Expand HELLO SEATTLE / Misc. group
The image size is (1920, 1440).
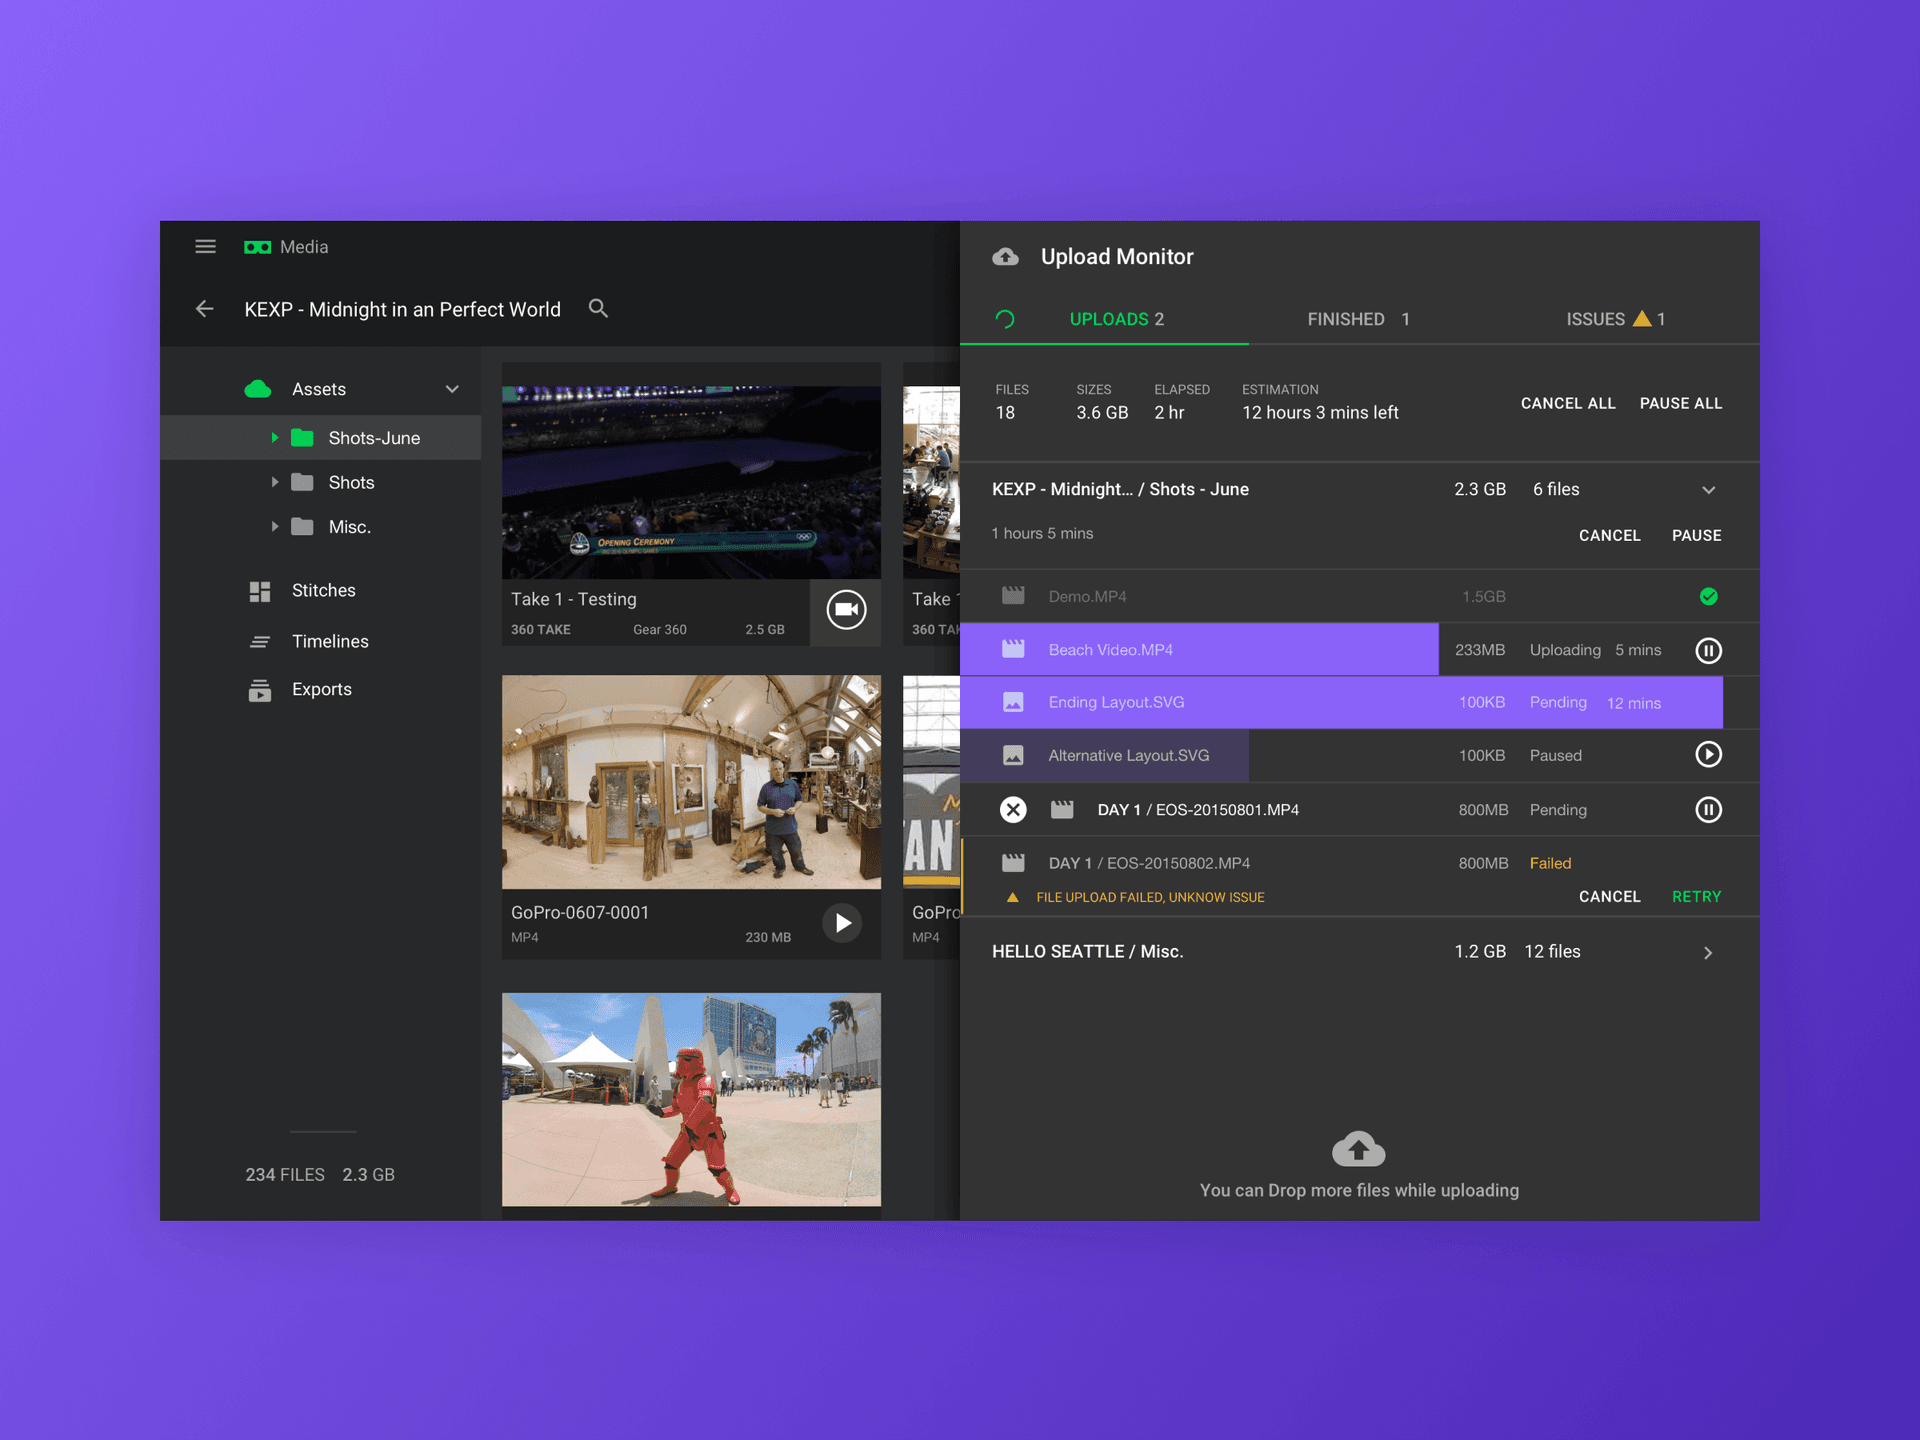[x=1708, y=953]
